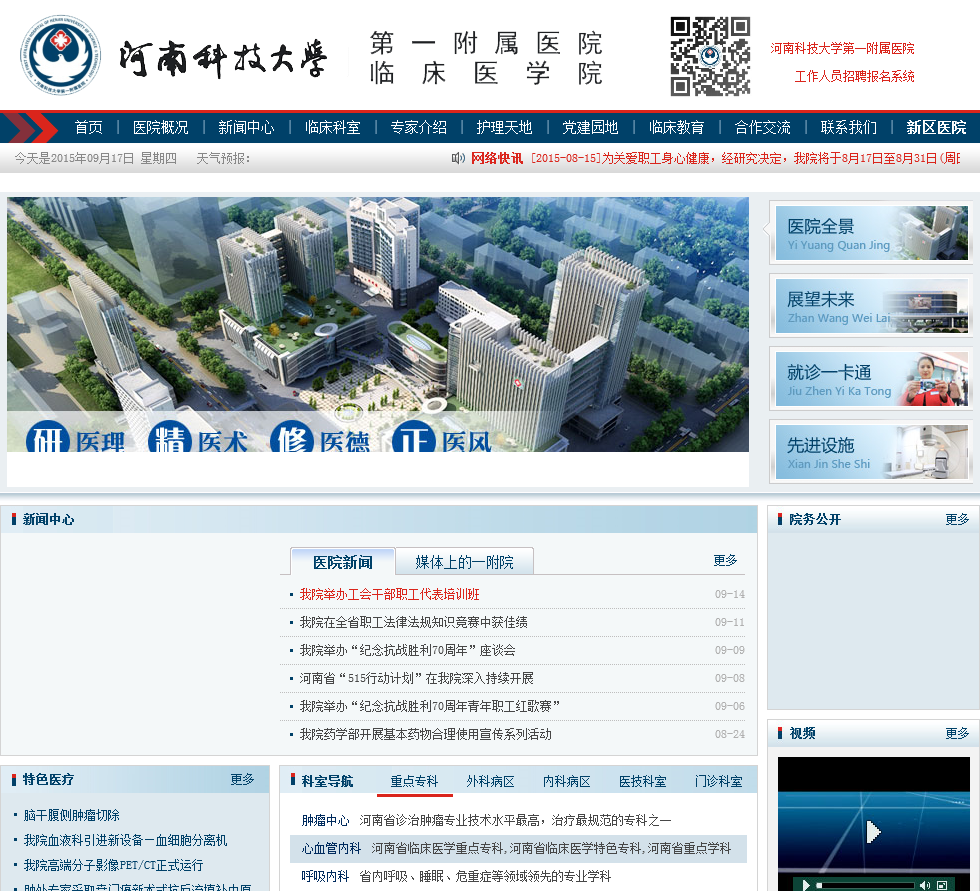
Task: Click the small play button in video controls
Action: tap(806, 885)
